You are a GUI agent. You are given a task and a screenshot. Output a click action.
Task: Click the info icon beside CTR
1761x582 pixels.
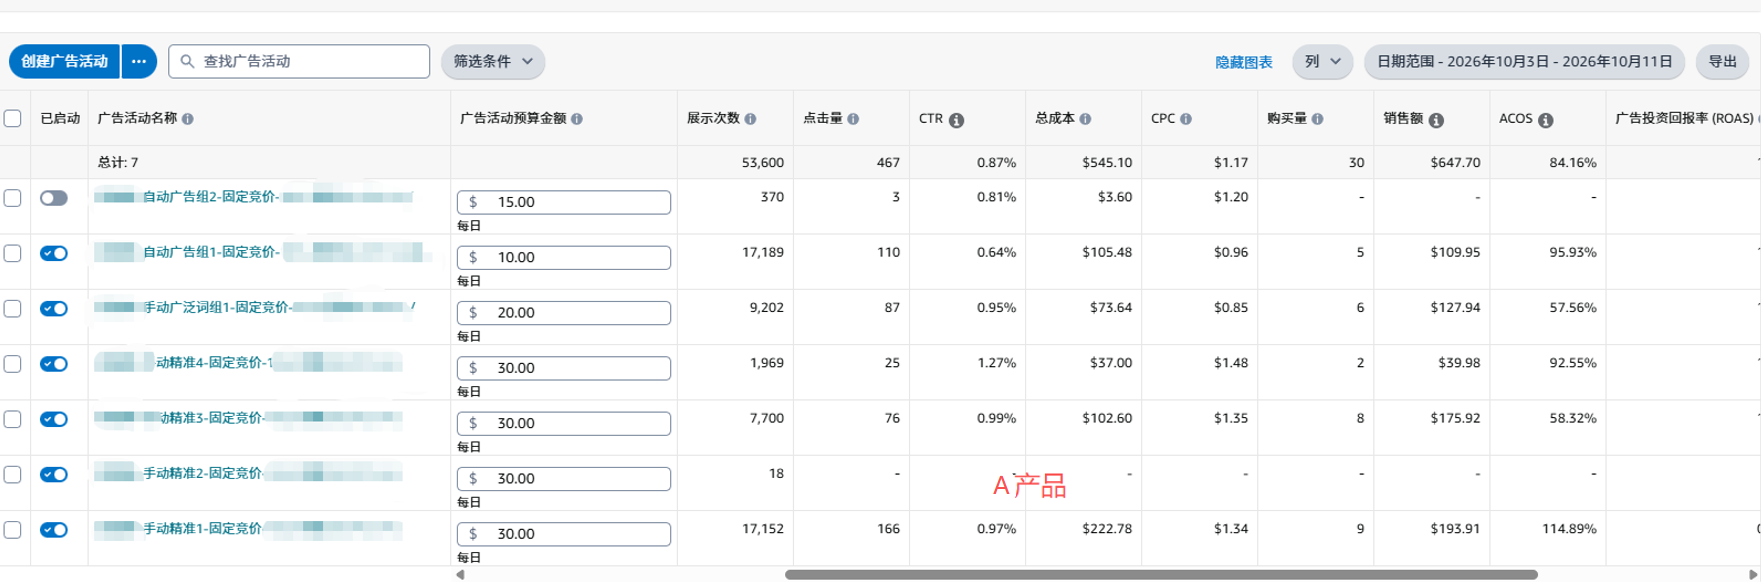[956, 120]
